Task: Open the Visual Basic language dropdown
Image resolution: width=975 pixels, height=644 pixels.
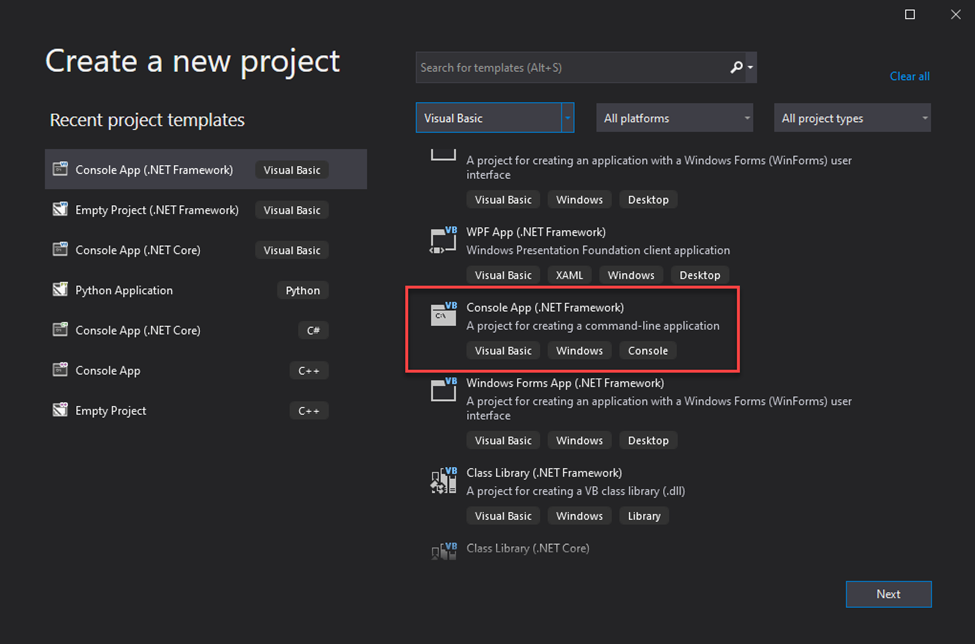Action: (495, 118)
